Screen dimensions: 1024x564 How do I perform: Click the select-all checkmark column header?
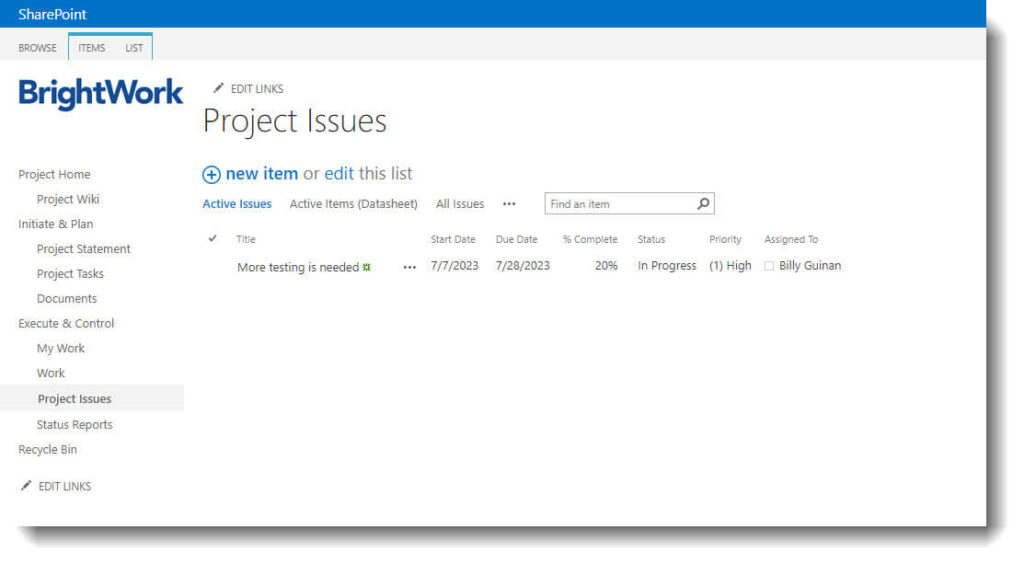[212, 239]
